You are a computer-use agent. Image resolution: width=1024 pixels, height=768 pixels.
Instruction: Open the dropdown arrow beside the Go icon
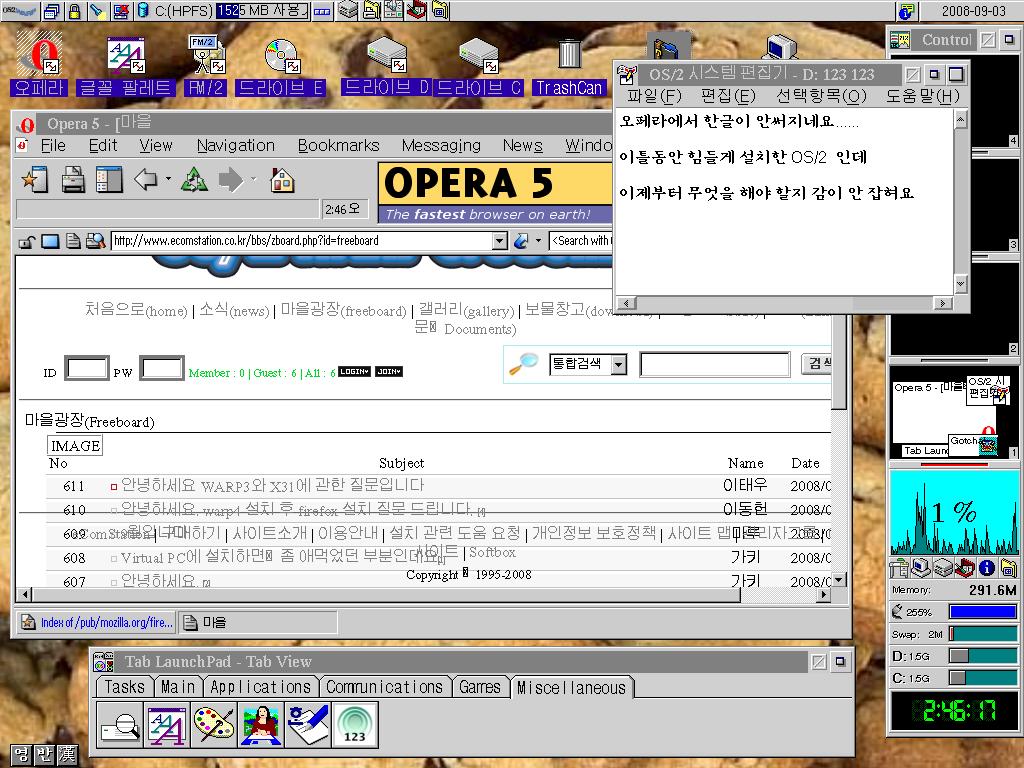click(x=538, y=241)
